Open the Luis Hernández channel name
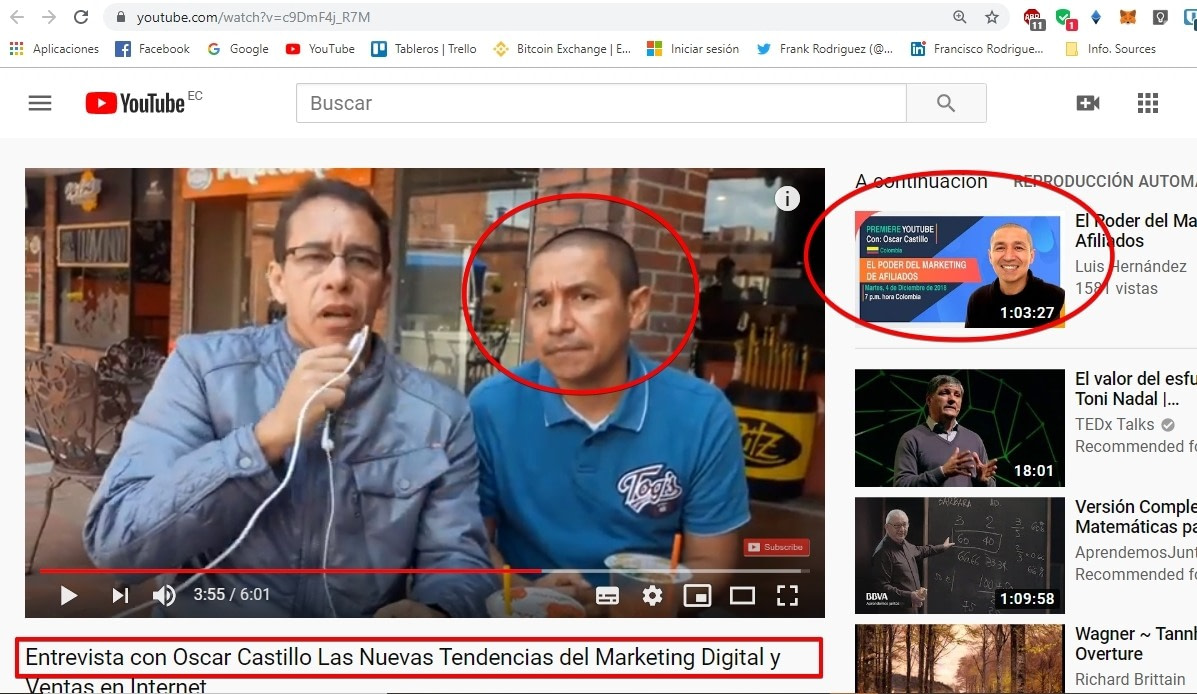Viewport: 1197px width, 694px height. pos(1131,266)
